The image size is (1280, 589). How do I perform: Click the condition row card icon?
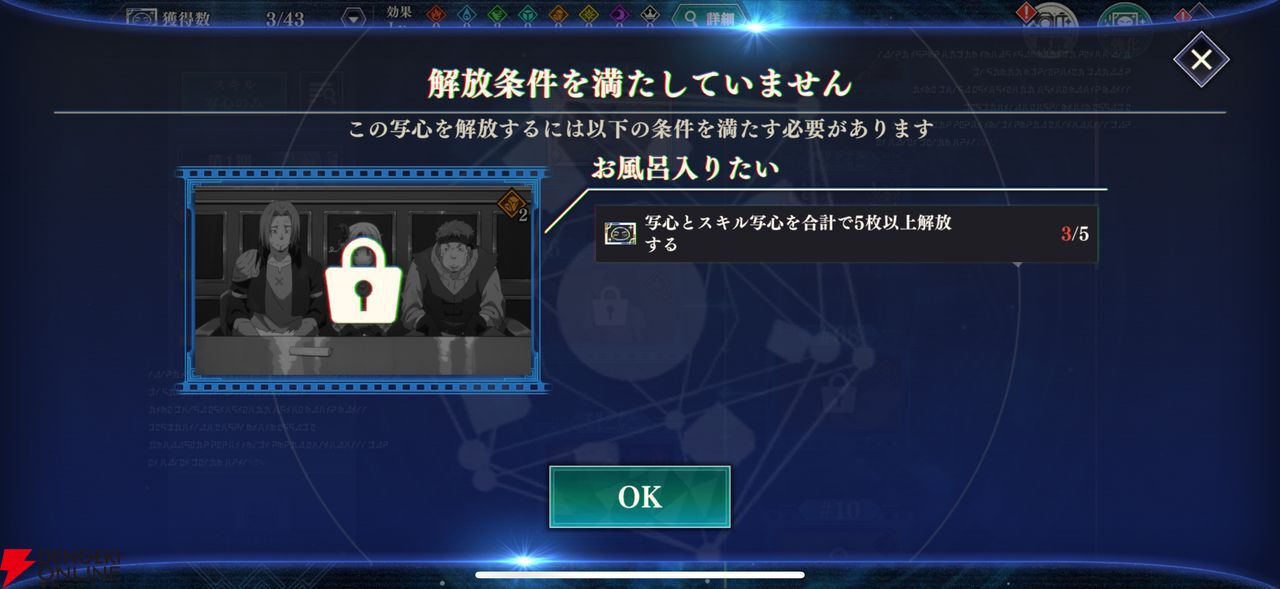tap(621, 234)
